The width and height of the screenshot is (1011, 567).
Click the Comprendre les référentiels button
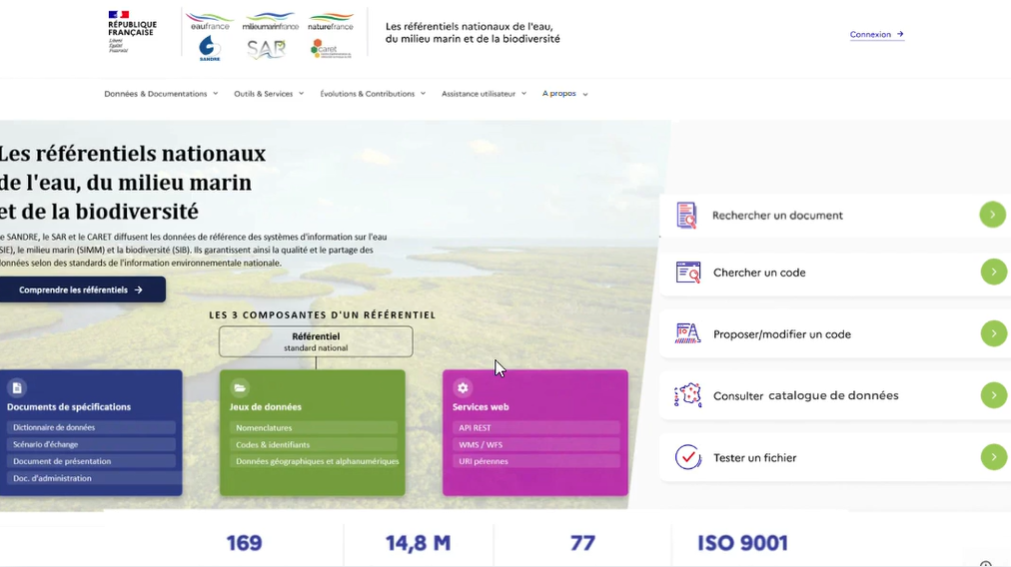[x=81, y=290]
